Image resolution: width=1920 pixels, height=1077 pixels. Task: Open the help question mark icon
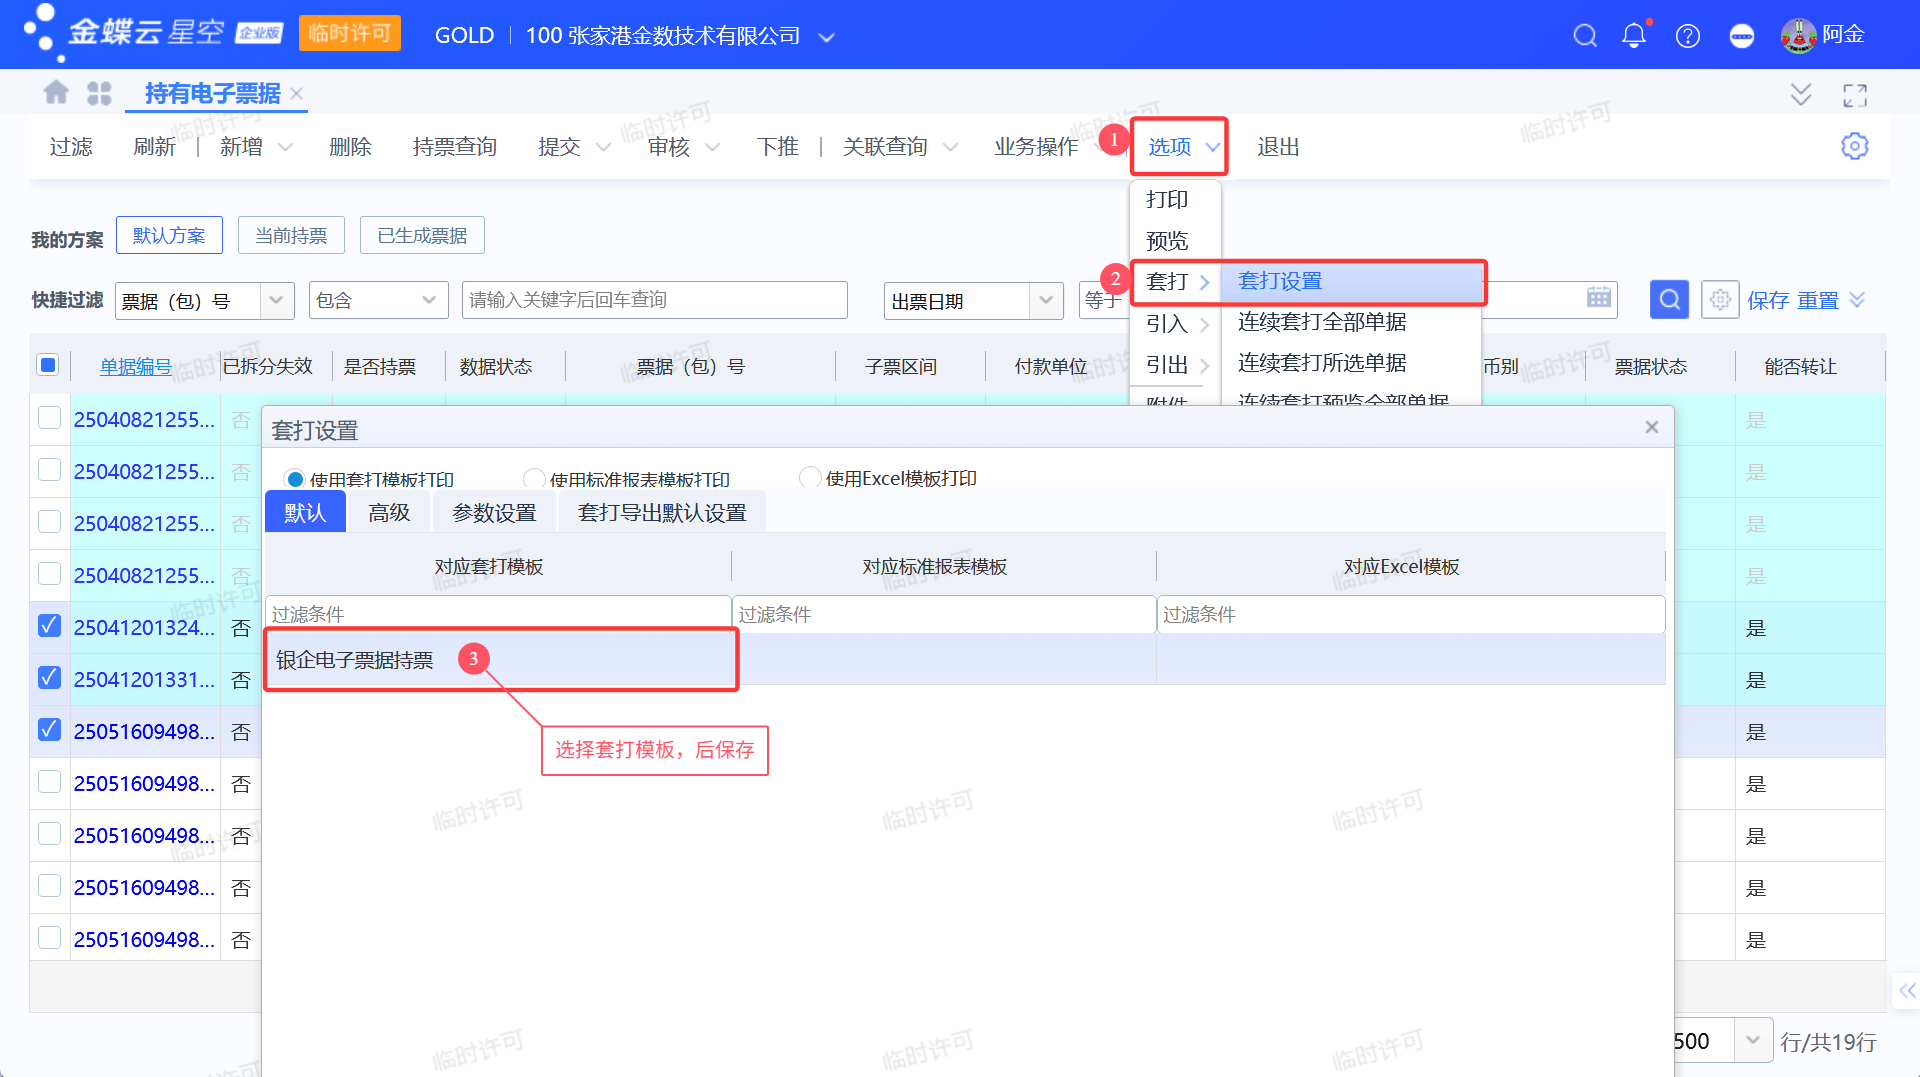coord(1687,36)
